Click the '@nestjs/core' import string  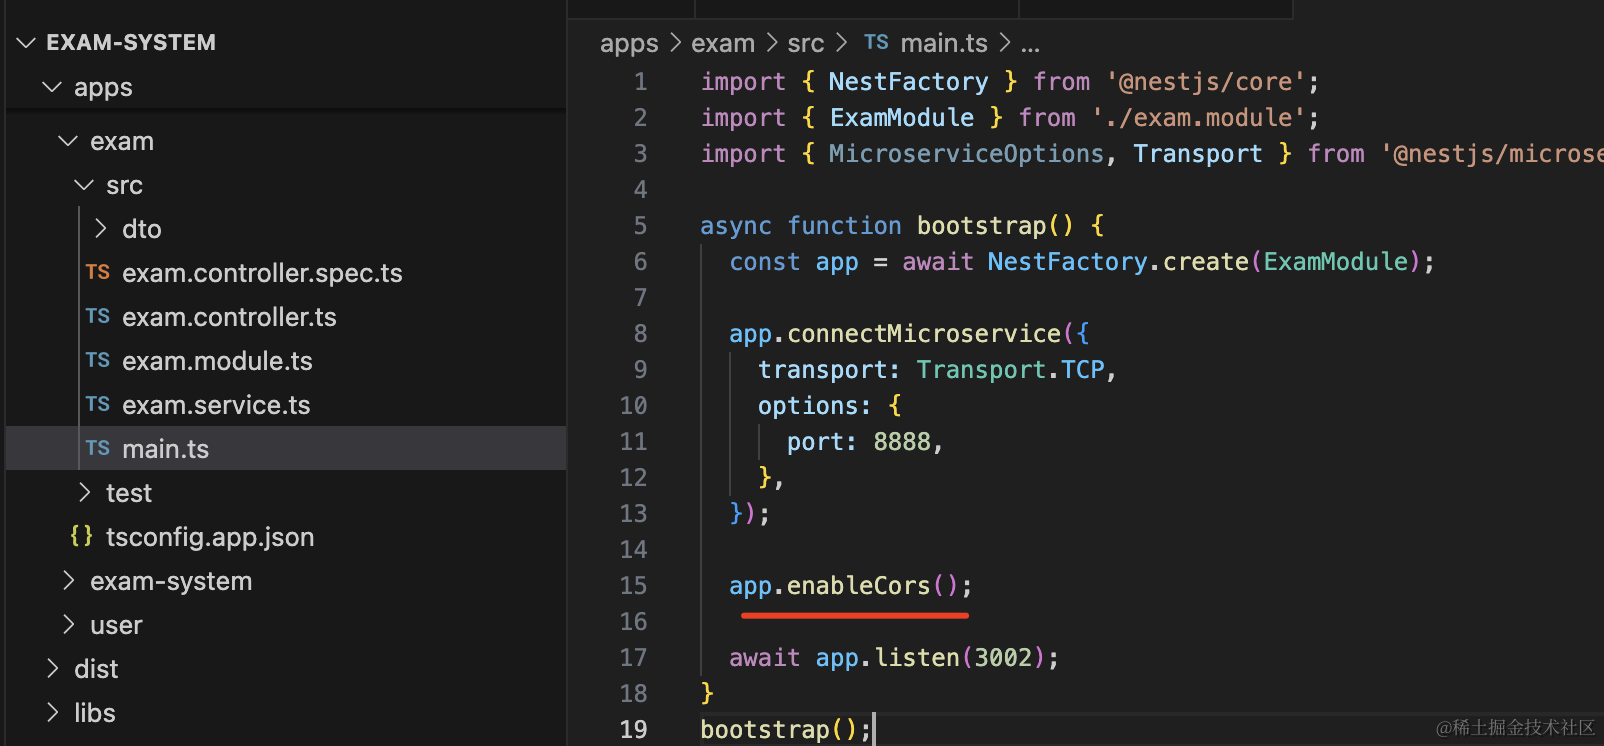click(1206, 82)
